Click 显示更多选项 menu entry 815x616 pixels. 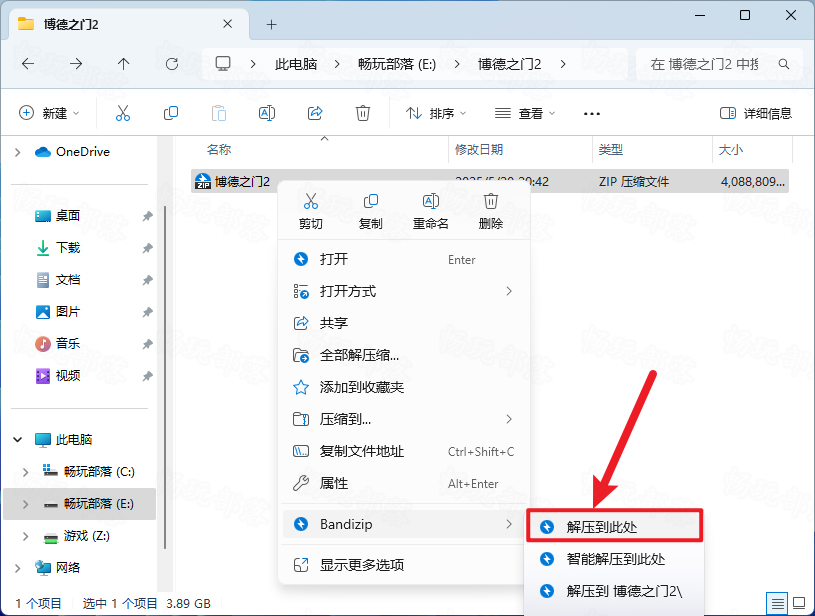click(x=404, y=565)
